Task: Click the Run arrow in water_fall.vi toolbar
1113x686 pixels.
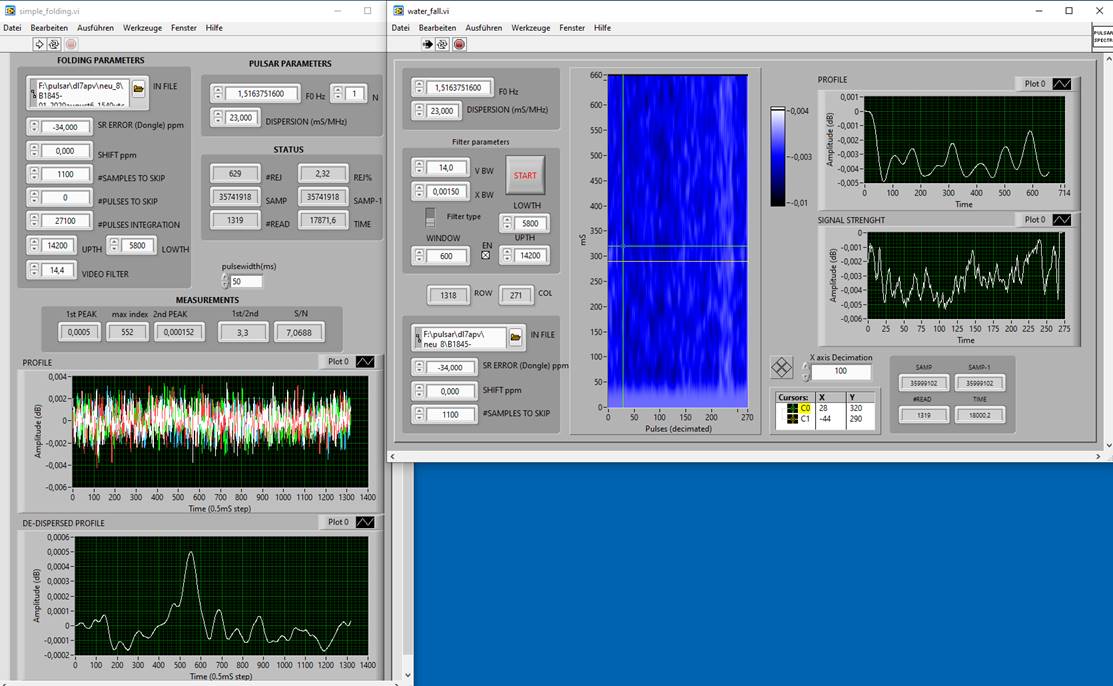Action: 427,44
